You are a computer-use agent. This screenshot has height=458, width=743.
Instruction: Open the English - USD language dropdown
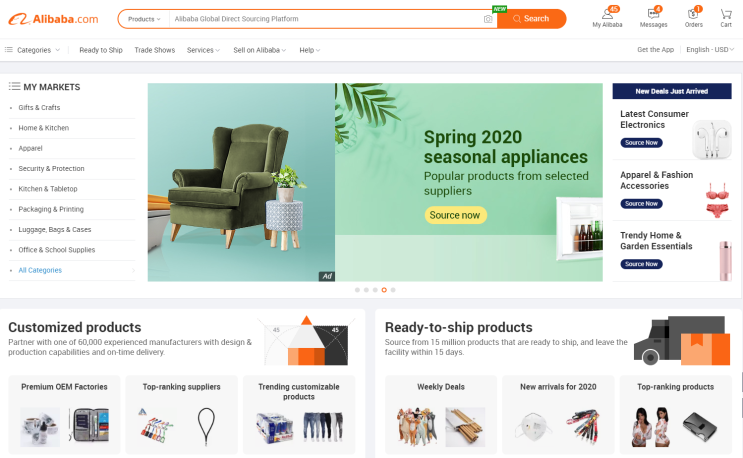(710, 50)
